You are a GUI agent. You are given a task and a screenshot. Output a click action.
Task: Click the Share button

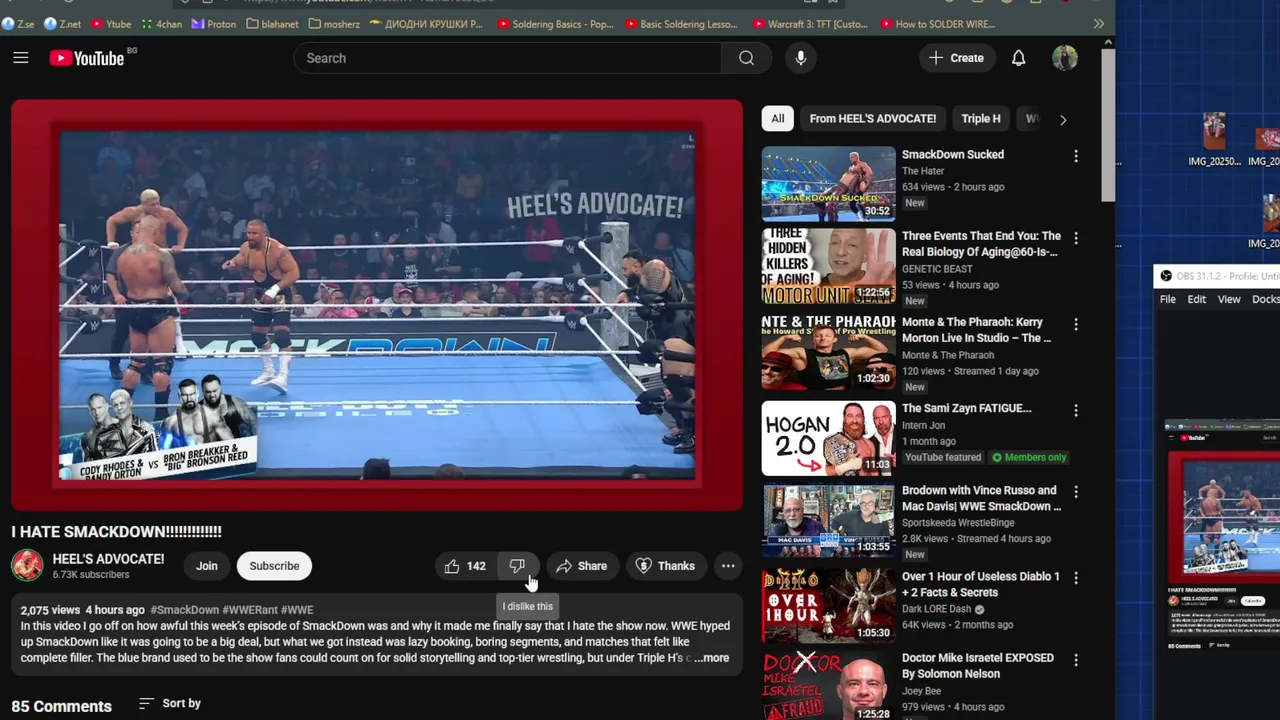582,566
